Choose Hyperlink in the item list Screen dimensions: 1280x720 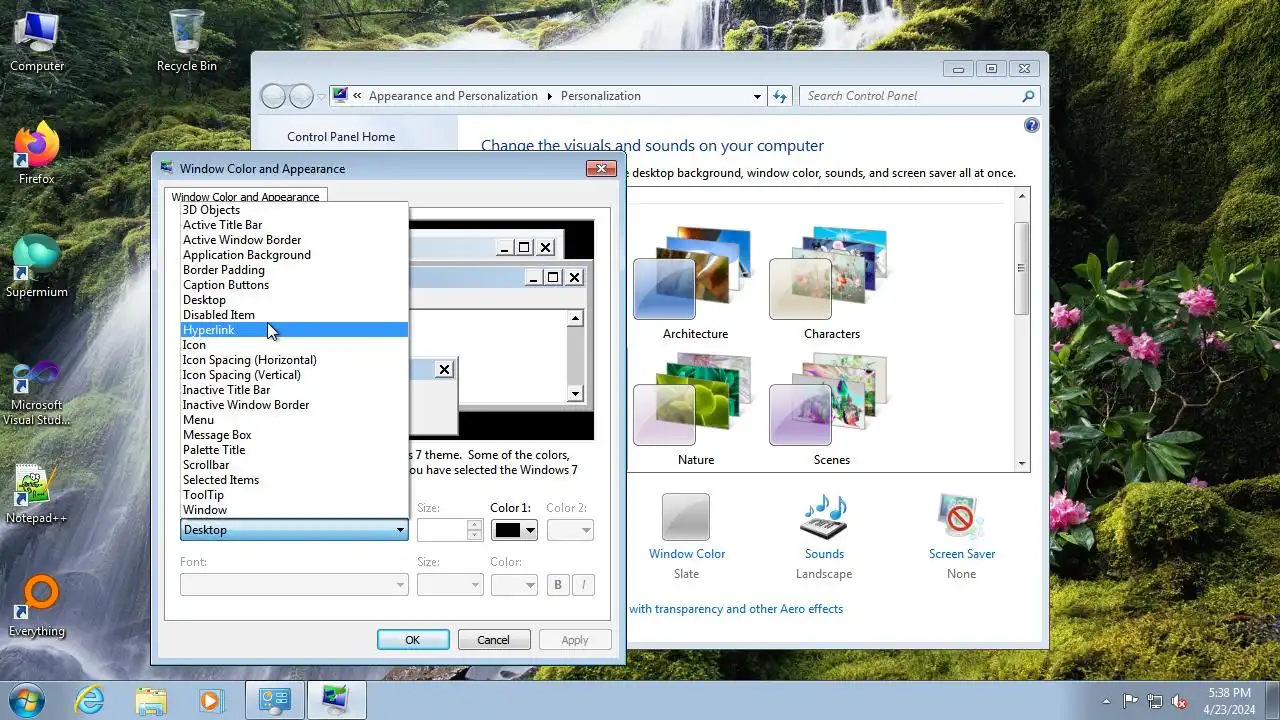click(294, 330)
